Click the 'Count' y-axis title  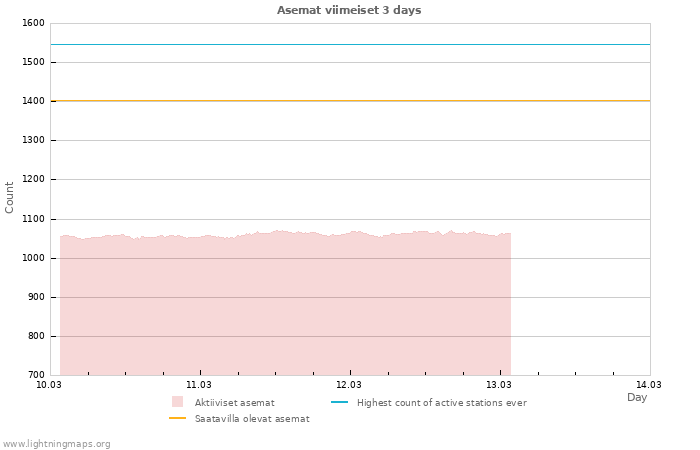click(x=10, y=197)
